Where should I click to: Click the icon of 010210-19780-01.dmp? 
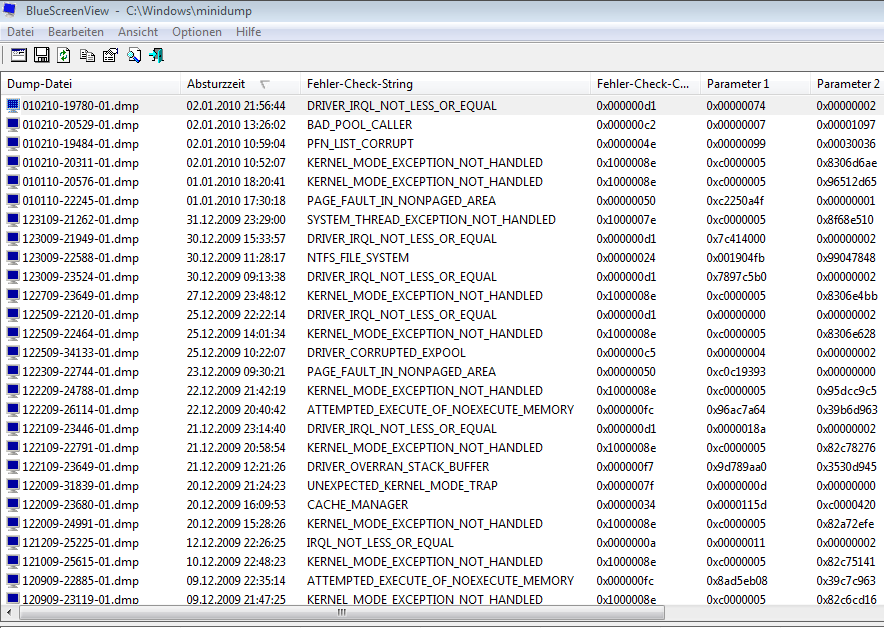click(13, 105)
